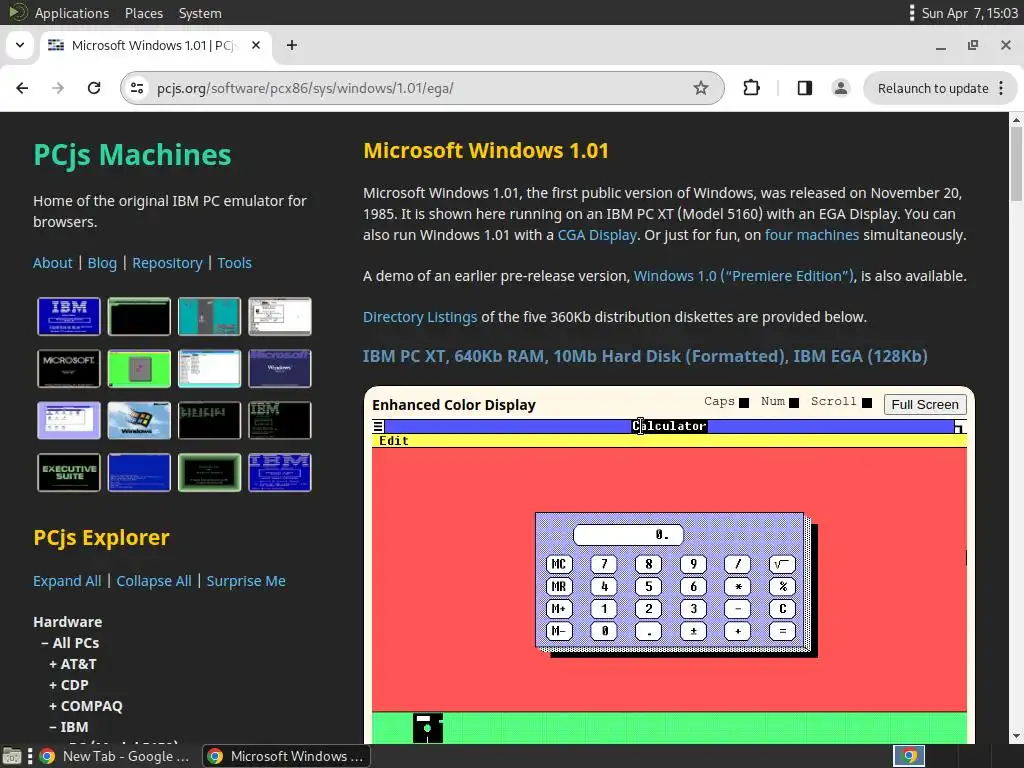
Task: Click the calculator multiply key
Action: 738,586
